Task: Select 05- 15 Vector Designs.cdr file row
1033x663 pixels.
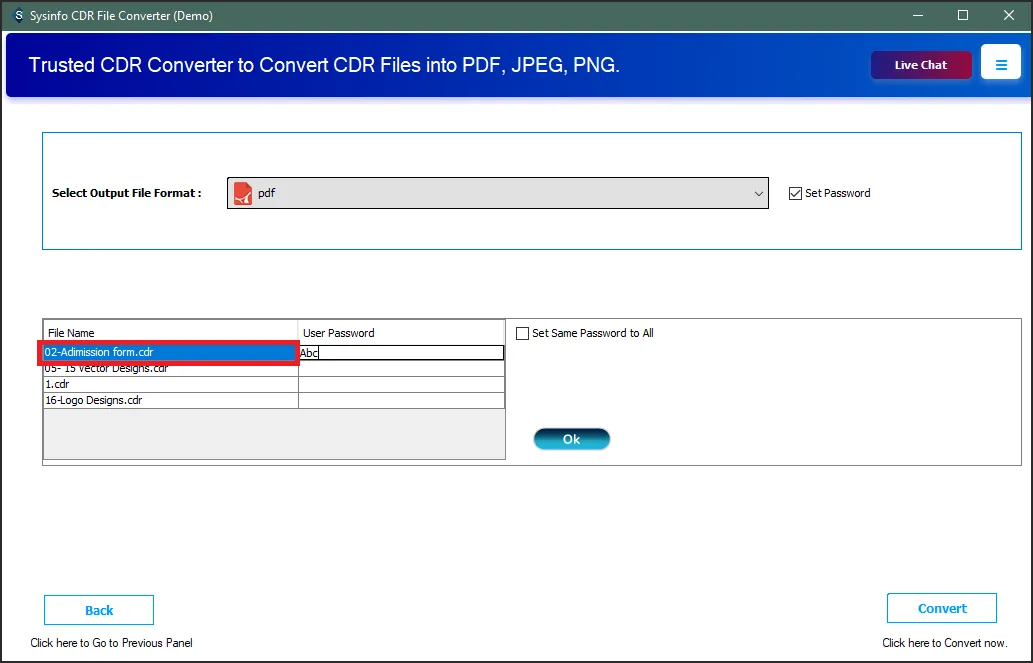Action: click(x=171, y=368)
